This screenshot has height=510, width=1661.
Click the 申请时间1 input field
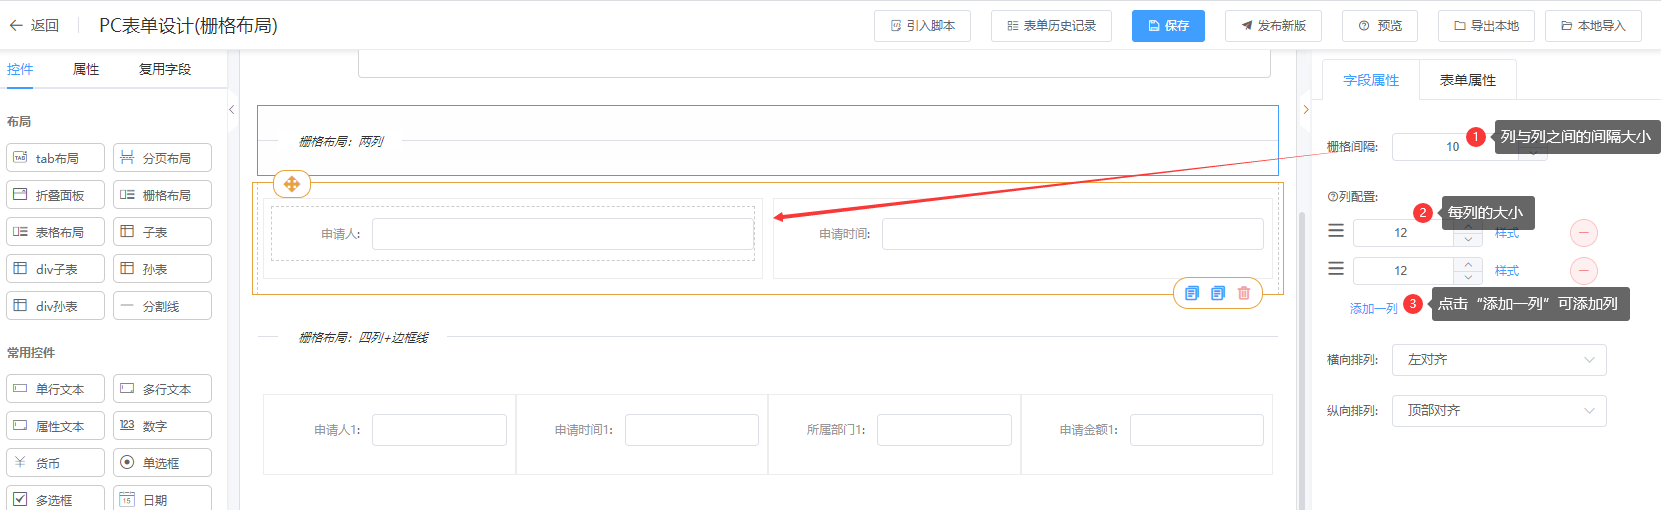coord(692,430)
